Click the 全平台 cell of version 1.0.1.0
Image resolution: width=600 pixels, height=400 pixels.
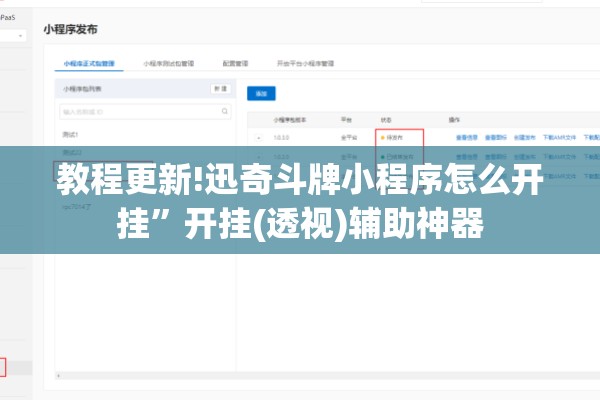(349, 137)
